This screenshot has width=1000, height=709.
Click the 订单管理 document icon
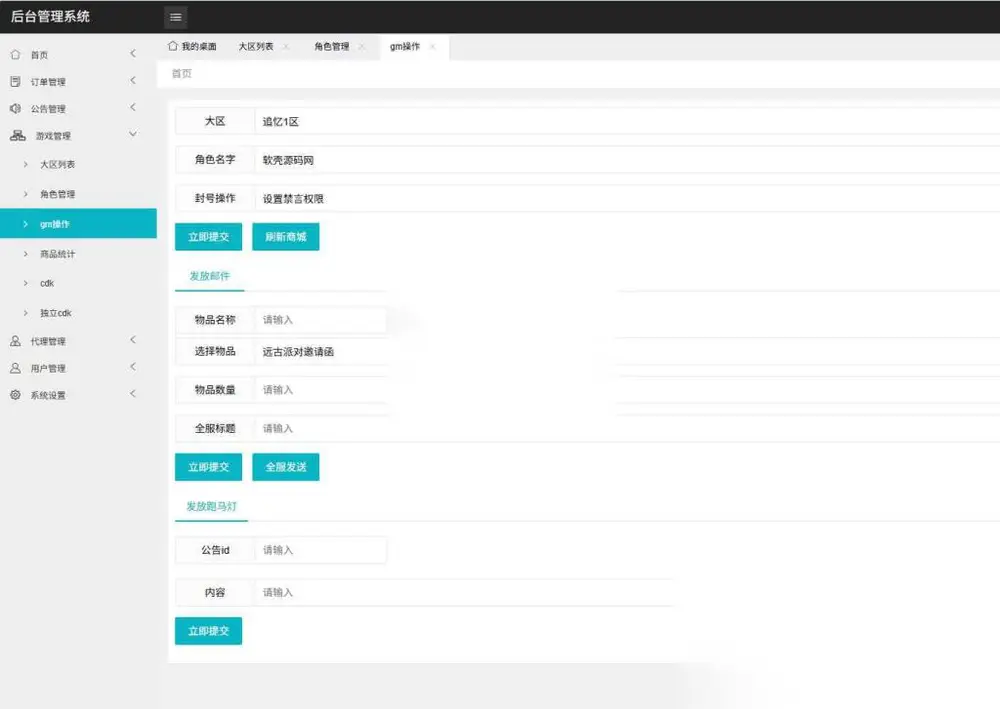pyautogui.click(x=15, y=82)
